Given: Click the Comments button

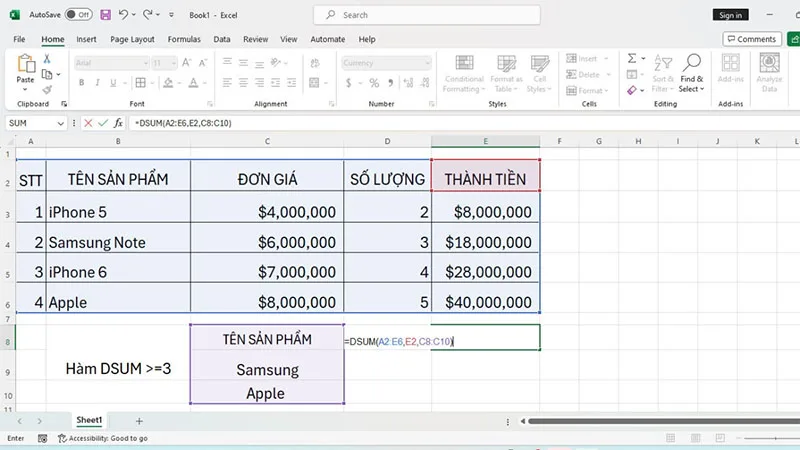Looking at the screenshot, I should [752, 39].
